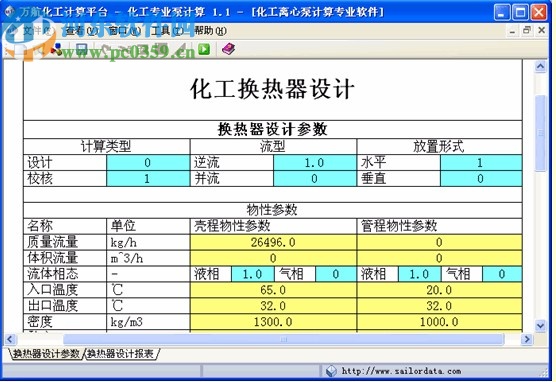Click the horizontal scrollbar left arrow
556x382 pixels.
tap(10, 339)
